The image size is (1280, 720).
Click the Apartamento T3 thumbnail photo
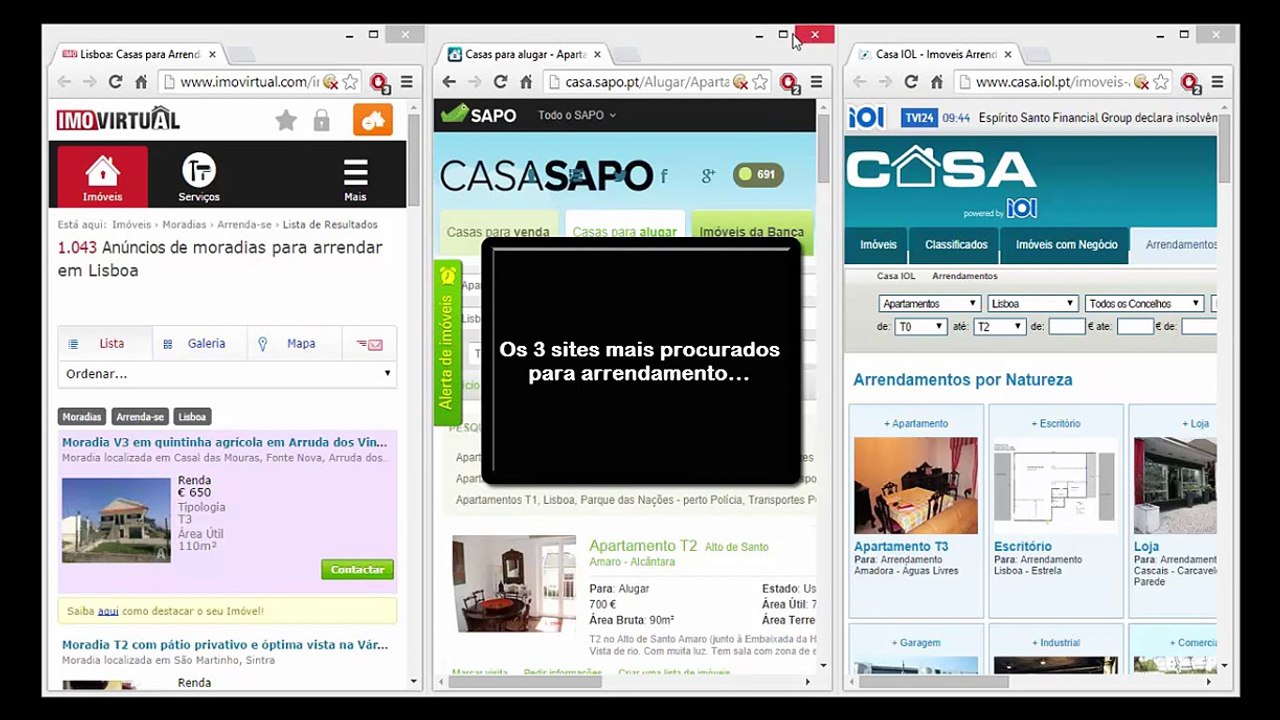tap(915, 485)
